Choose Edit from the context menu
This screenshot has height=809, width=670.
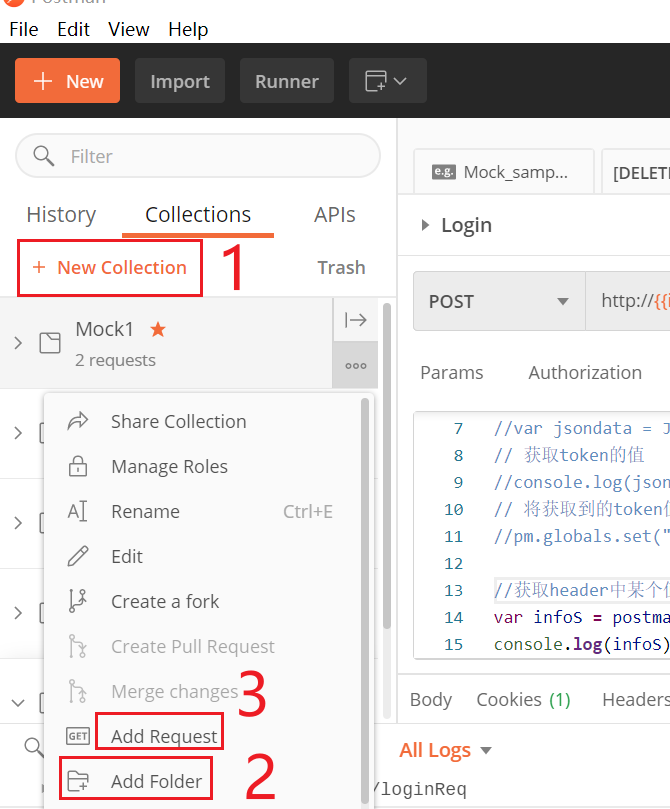pyautogui.click(x=127, y=556)
